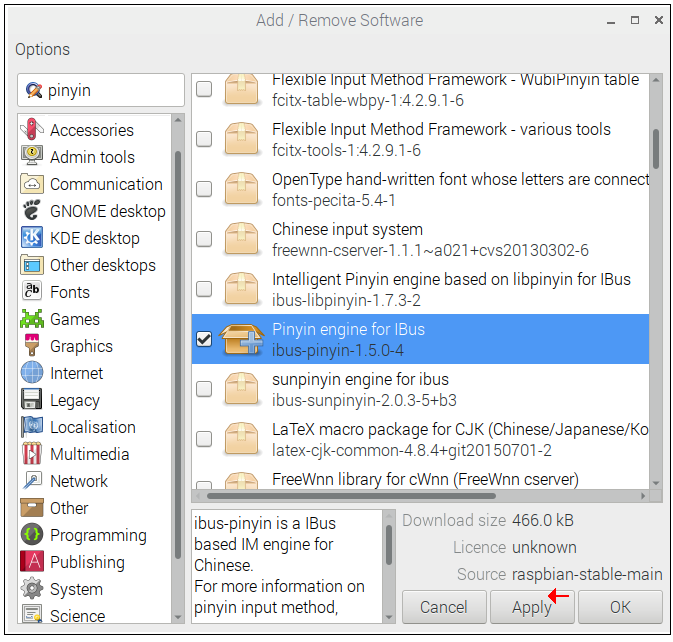This screenshot has width=673, height=642.
Task: Select the Graphics paintbrush icon
Action: [x=32, y=345]
